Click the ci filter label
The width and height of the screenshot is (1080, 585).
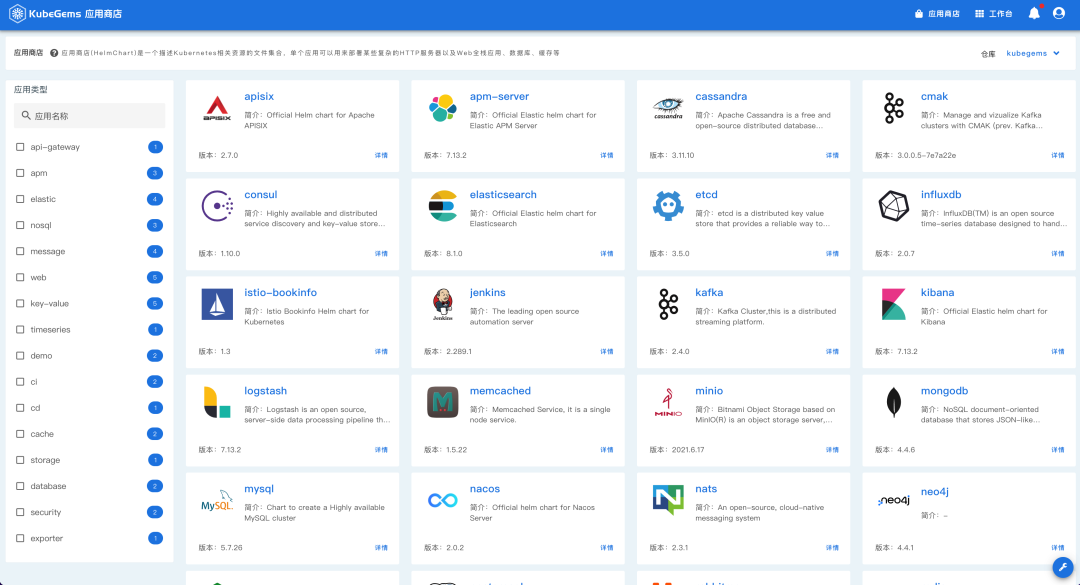(34, 382)
